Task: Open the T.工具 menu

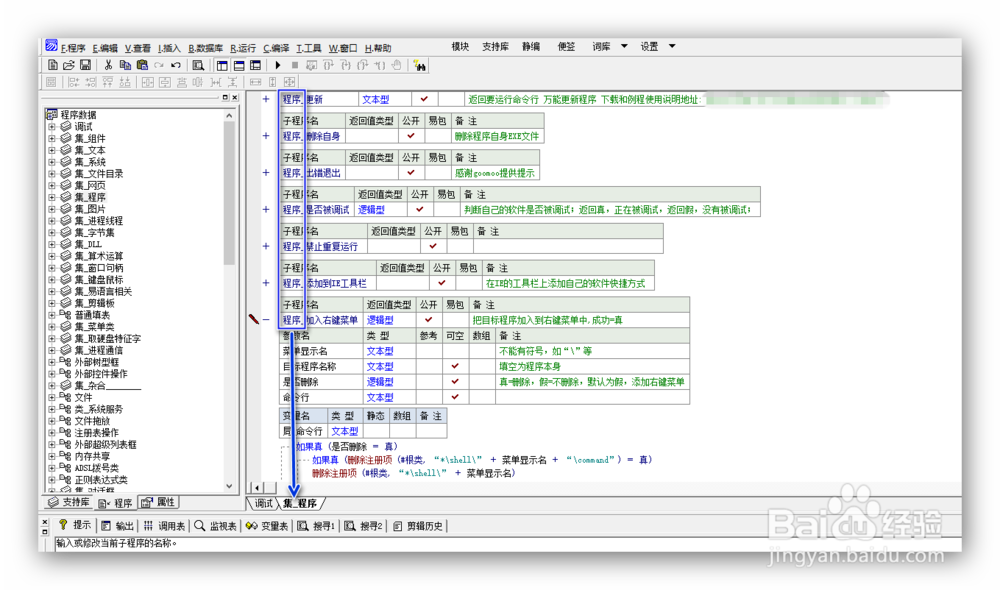Action: [309, 48]
